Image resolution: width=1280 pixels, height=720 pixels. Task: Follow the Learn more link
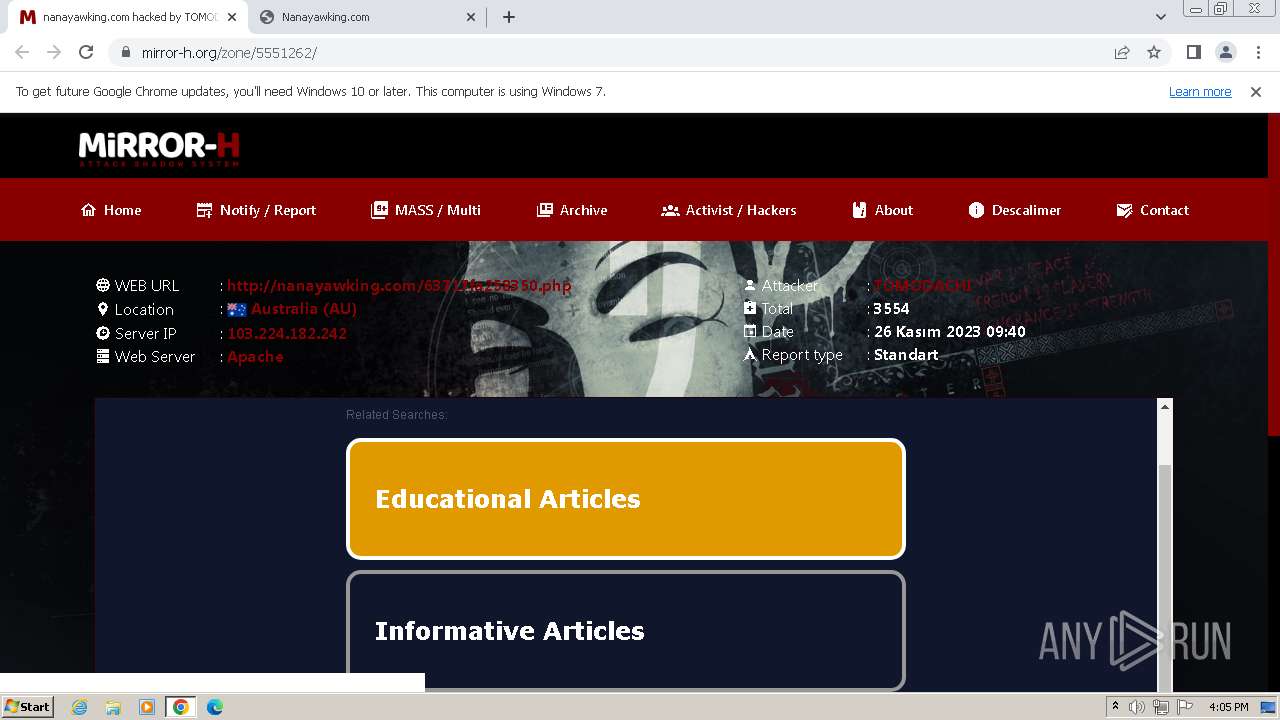(1200, 91)
